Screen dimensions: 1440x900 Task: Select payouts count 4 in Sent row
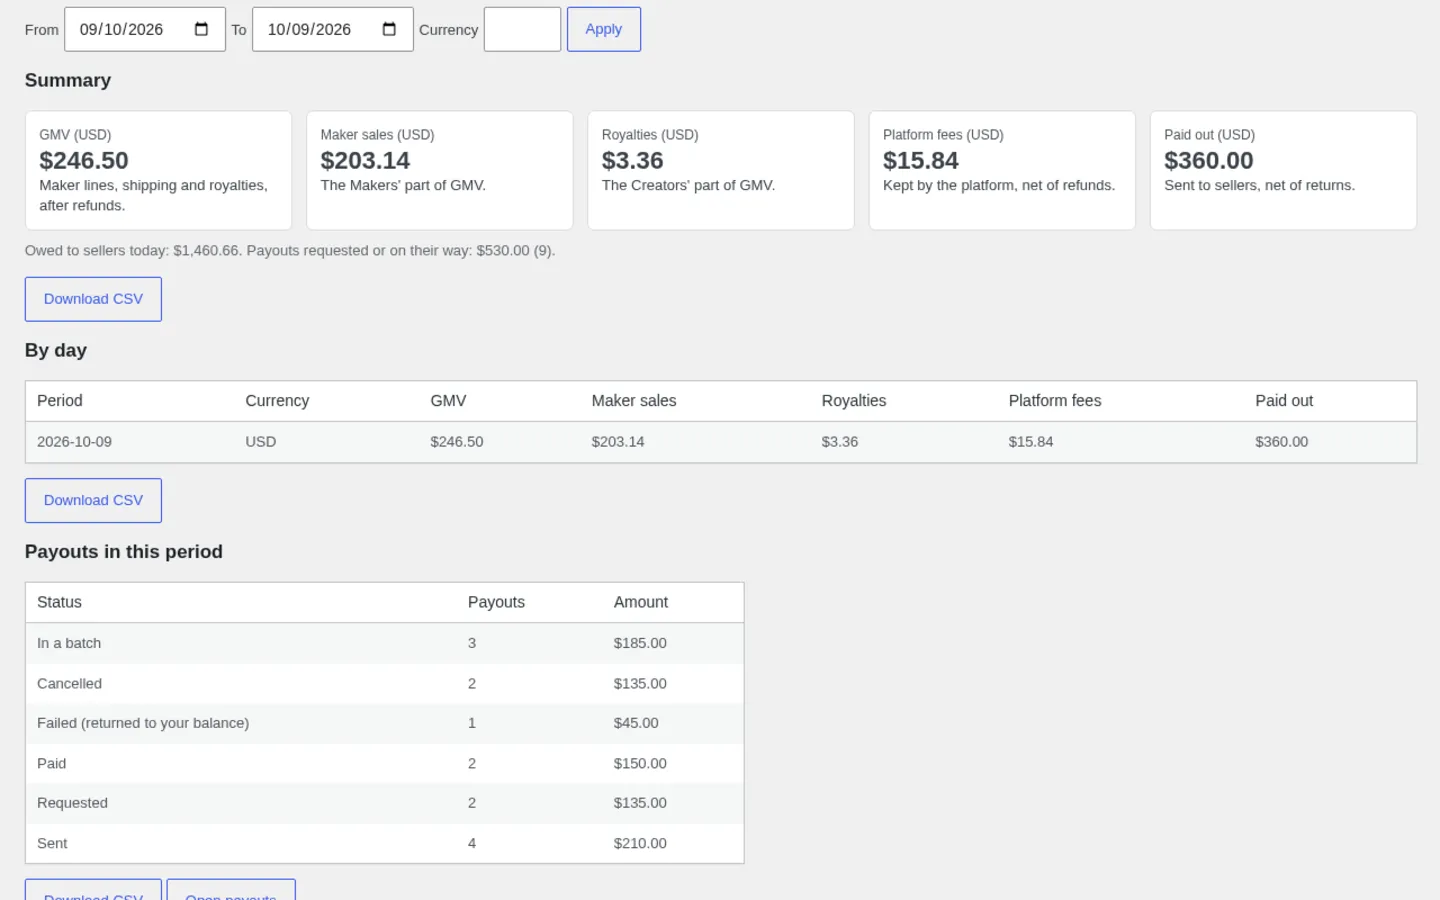(472, 843)
